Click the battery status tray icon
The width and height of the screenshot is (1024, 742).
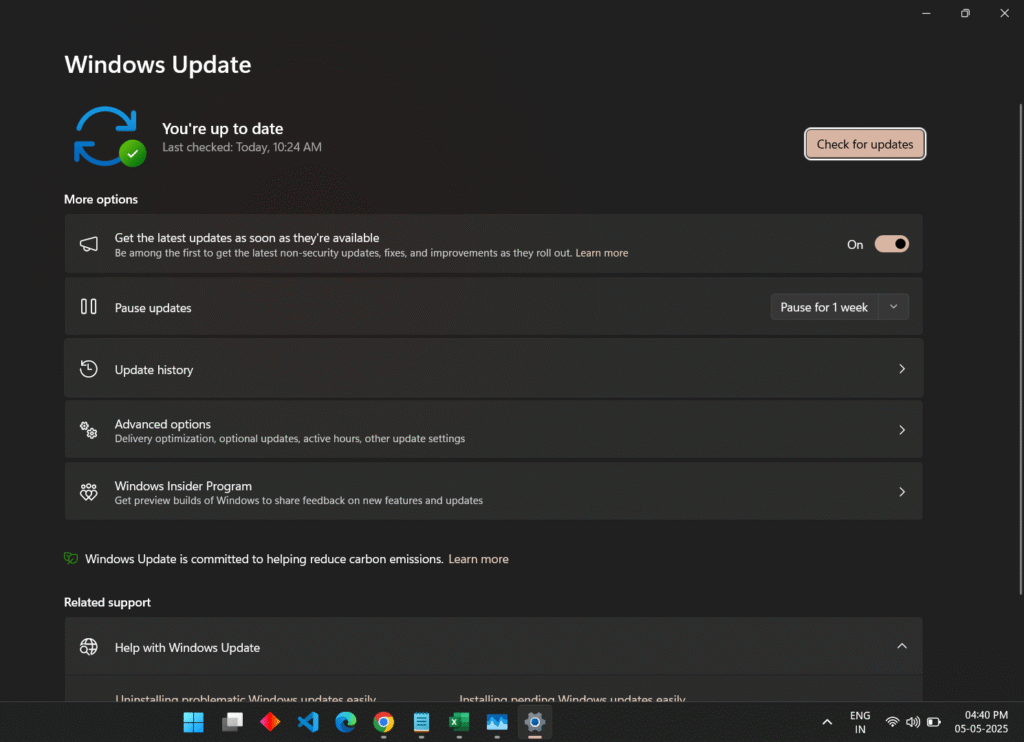click(x=934, y=722)
